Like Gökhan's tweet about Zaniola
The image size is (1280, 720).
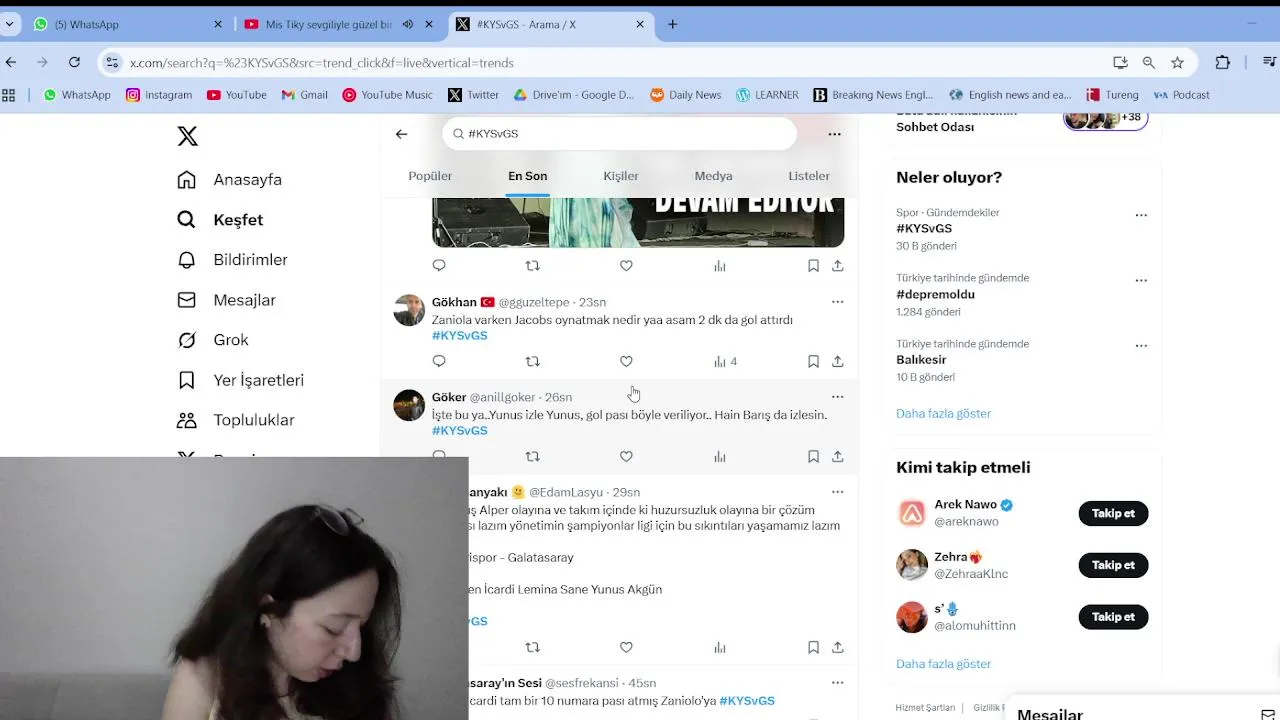pos(626,361)
